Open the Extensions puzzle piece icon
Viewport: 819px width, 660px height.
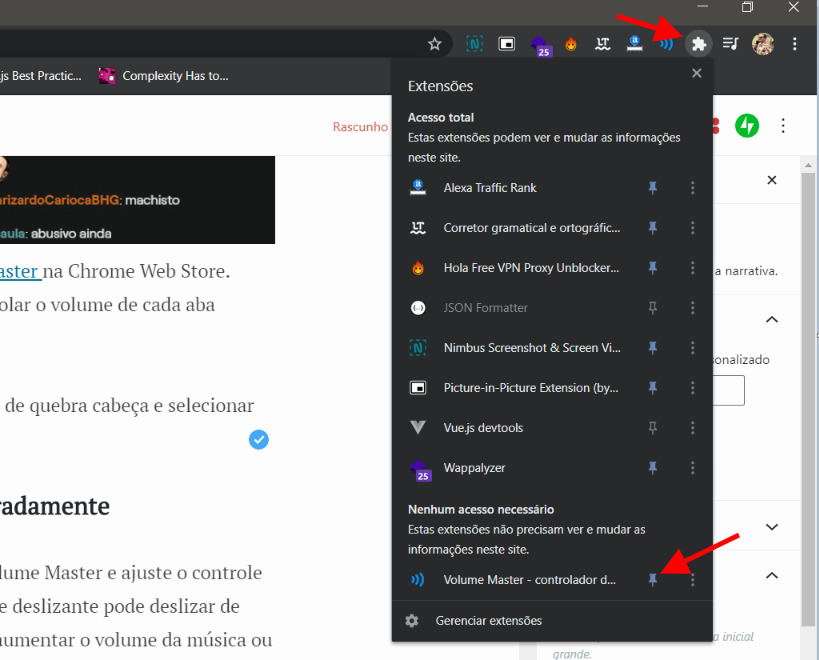(697, 44)
